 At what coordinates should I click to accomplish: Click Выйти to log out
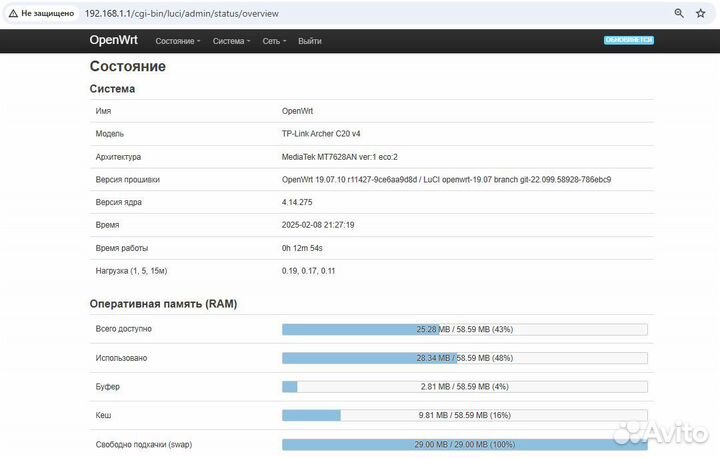click(309, 41)
